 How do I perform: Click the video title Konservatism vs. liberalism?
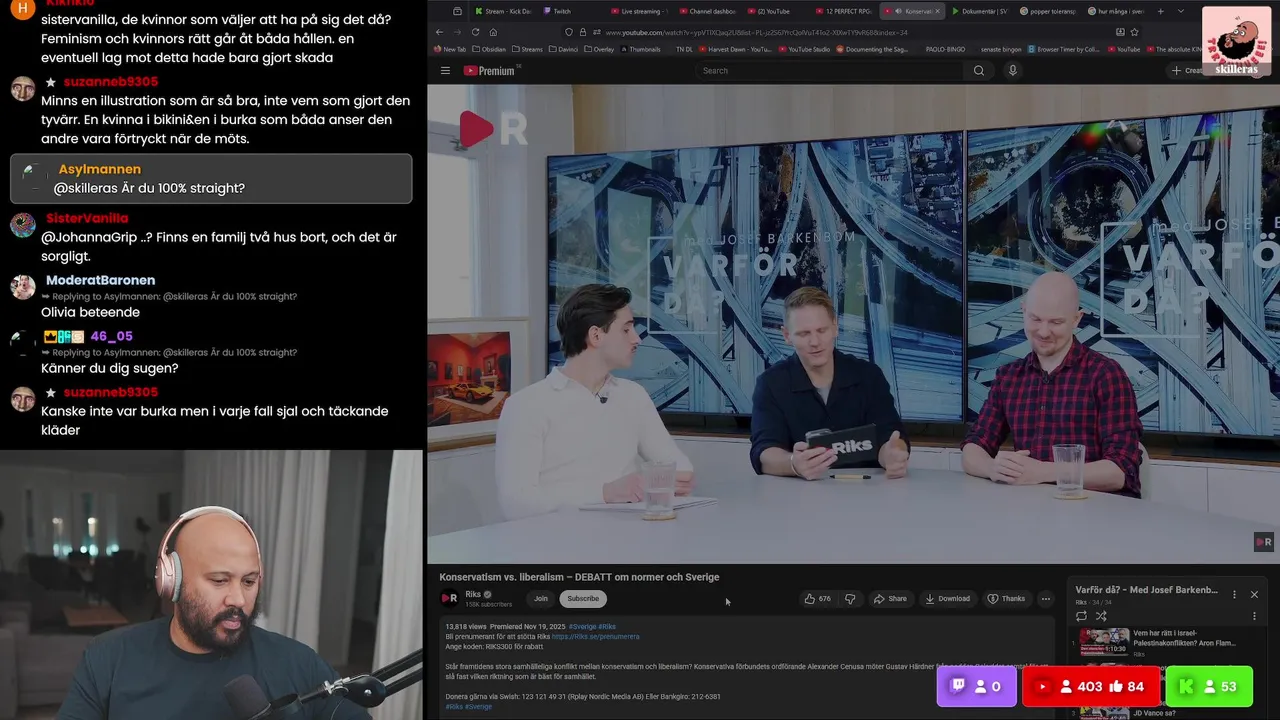click(579, 577)
